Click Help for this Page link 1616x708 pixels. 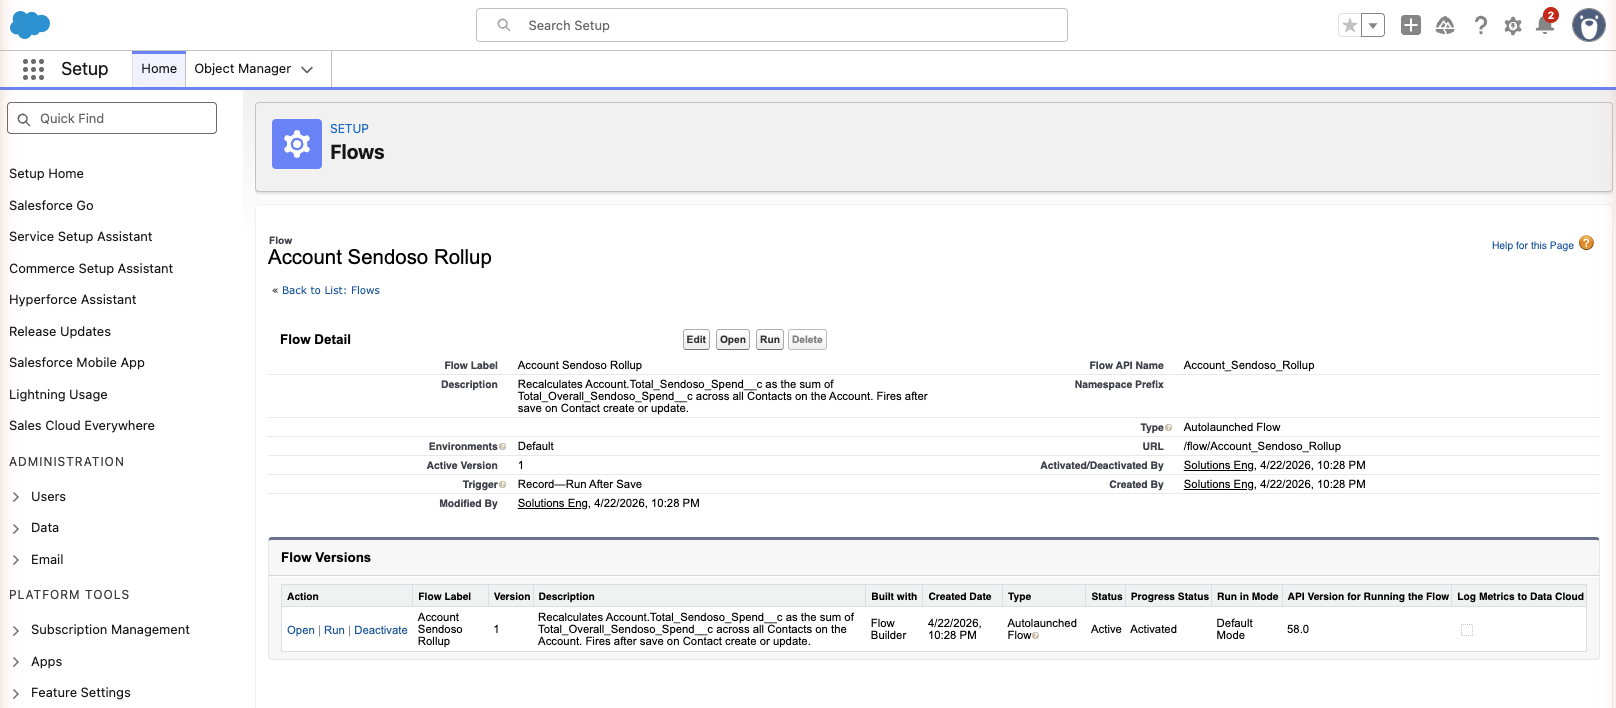tap(1532, 246)
